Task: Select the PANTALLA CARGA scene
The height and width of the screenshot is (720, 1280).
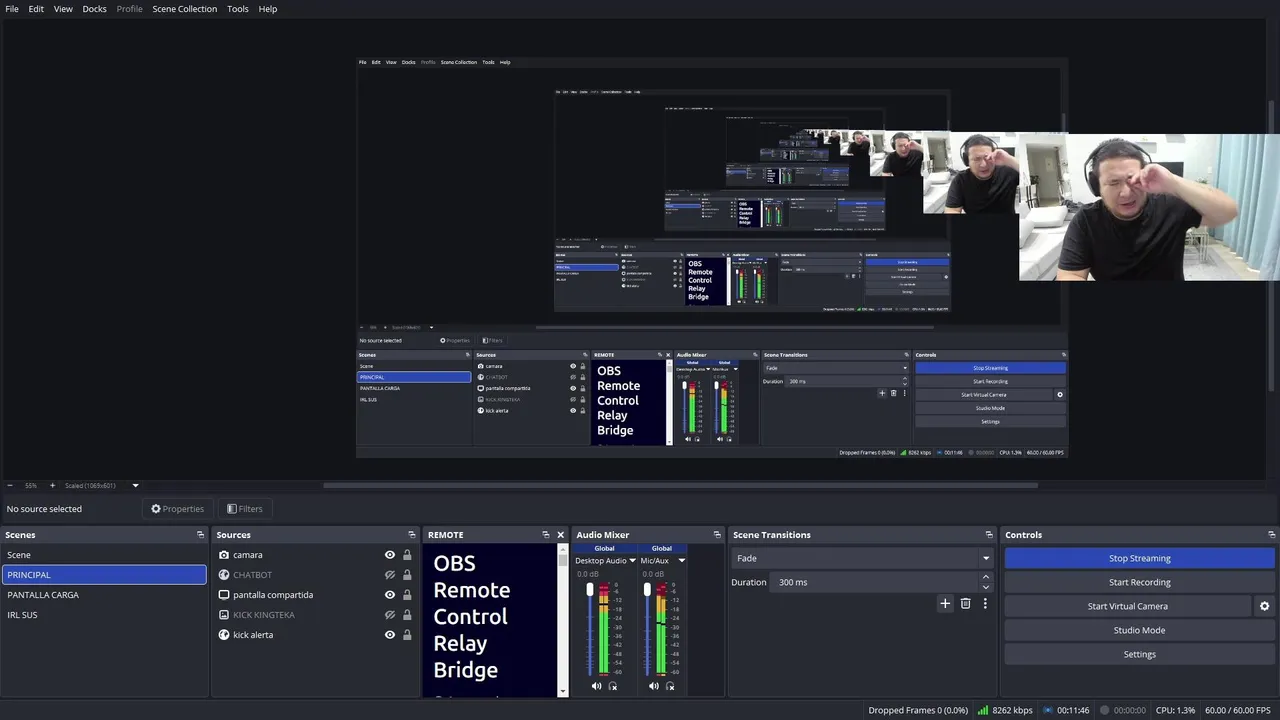Action: point(104,595)
